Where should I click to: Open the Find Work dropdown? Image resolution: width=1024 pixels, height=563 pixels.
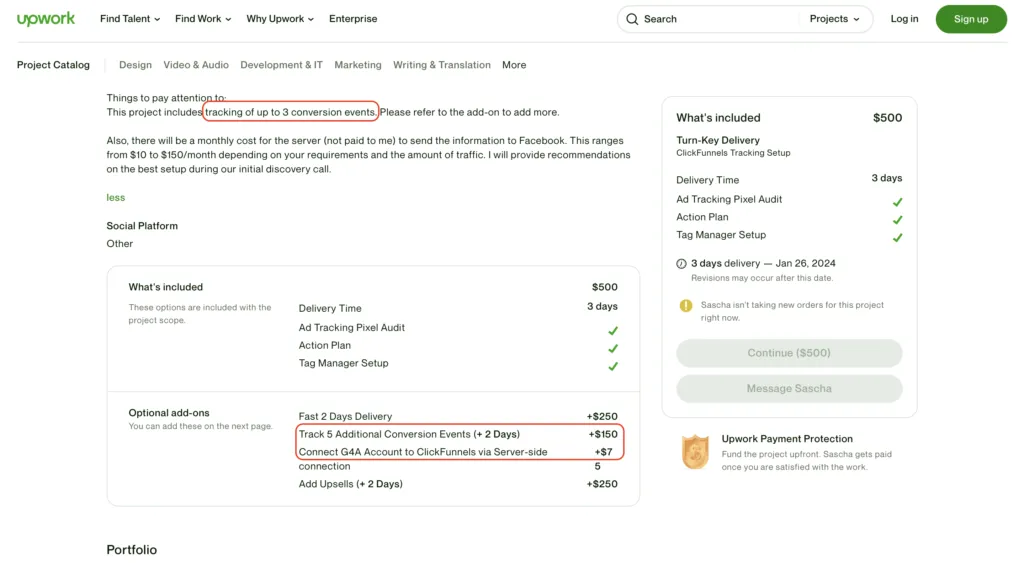click(x=203, y=19)
